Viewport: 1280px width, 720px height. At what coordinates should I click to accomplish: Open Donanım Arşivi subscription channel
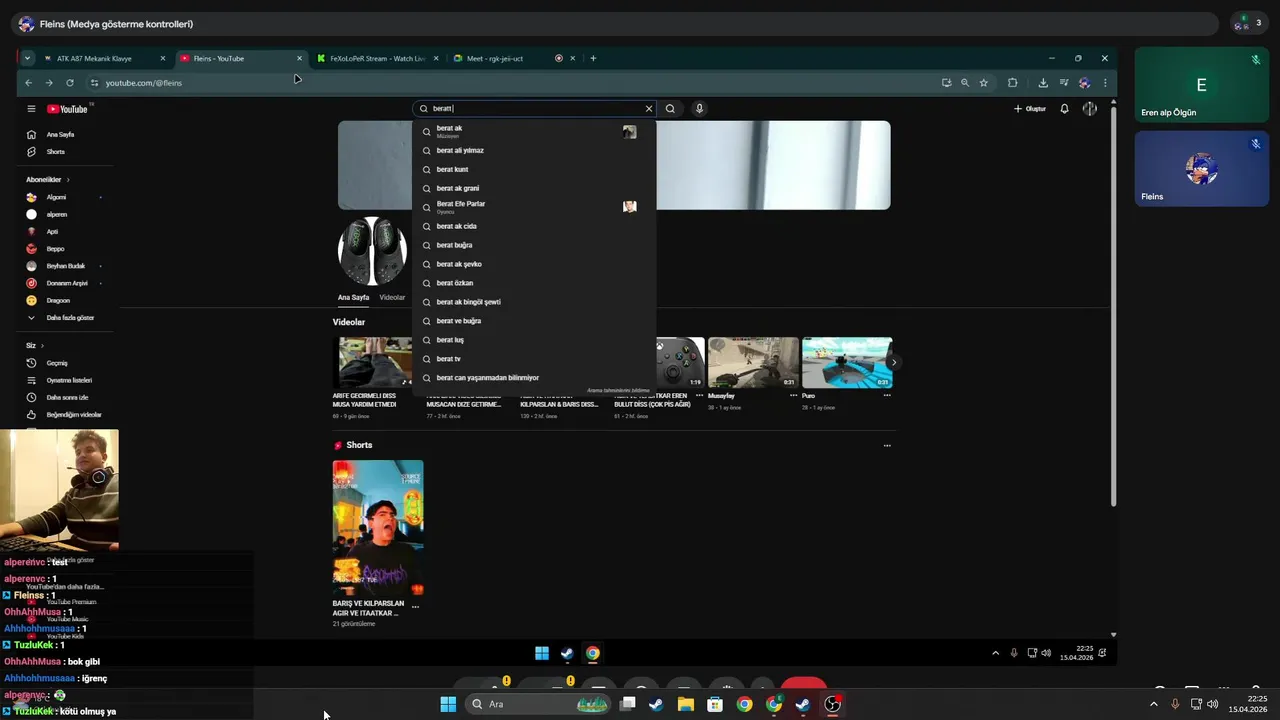click(66, 283)
